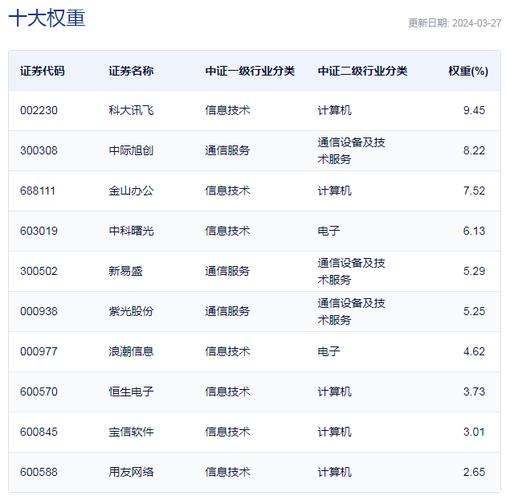The width and height of the screenshot is (506, 500).
Task: Select security code 600570
Action: tap(39, 392)
